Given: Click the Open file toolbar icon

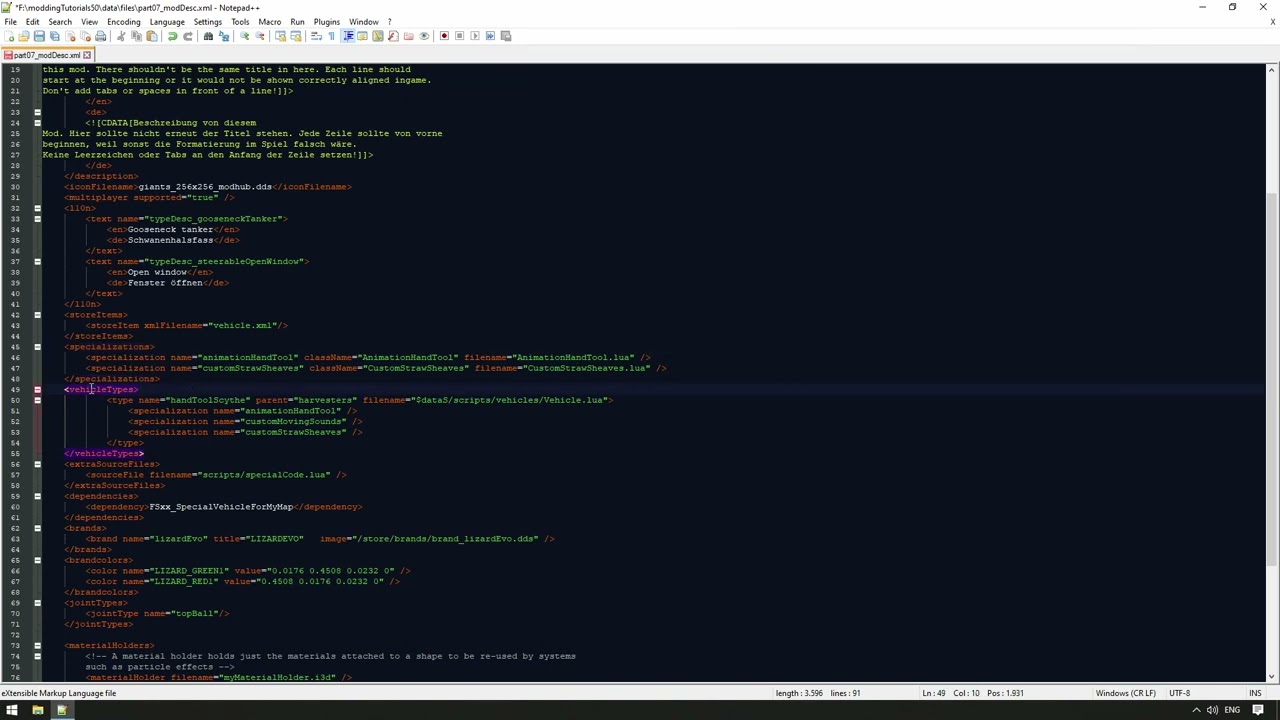Looking at the screenshot, I should tap(24, 36).
